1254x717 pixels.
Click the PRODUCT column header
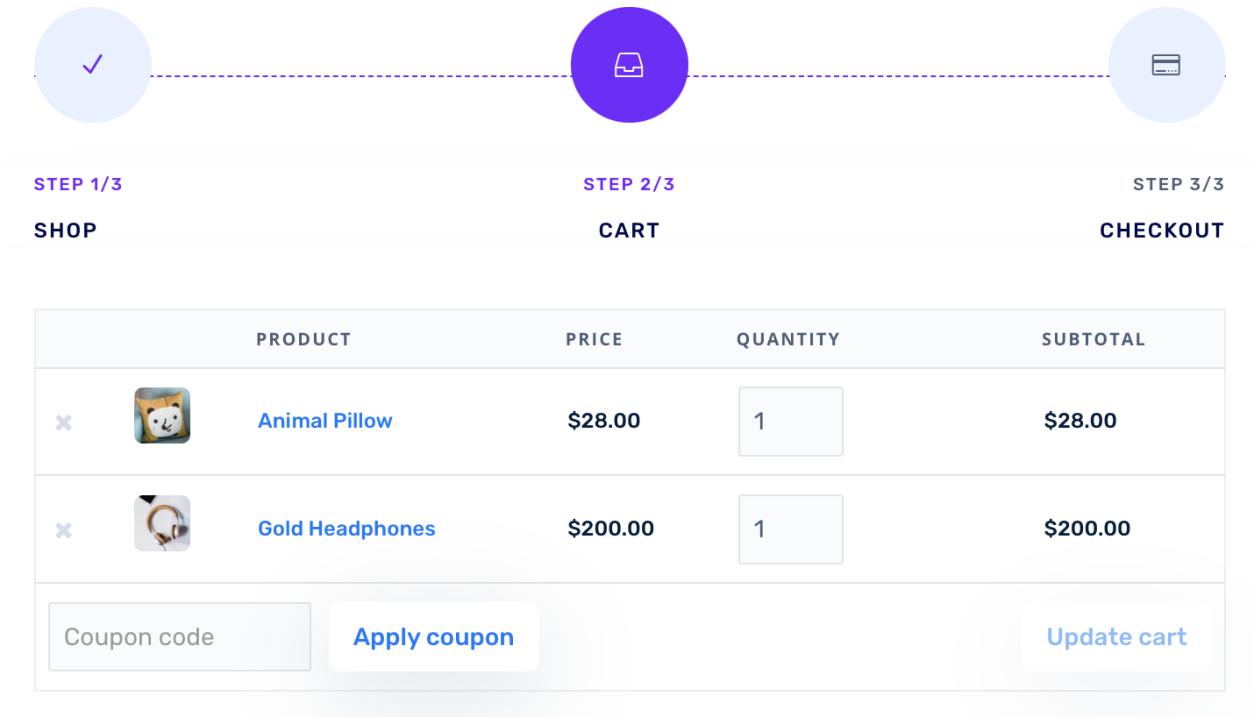[303, 339]
